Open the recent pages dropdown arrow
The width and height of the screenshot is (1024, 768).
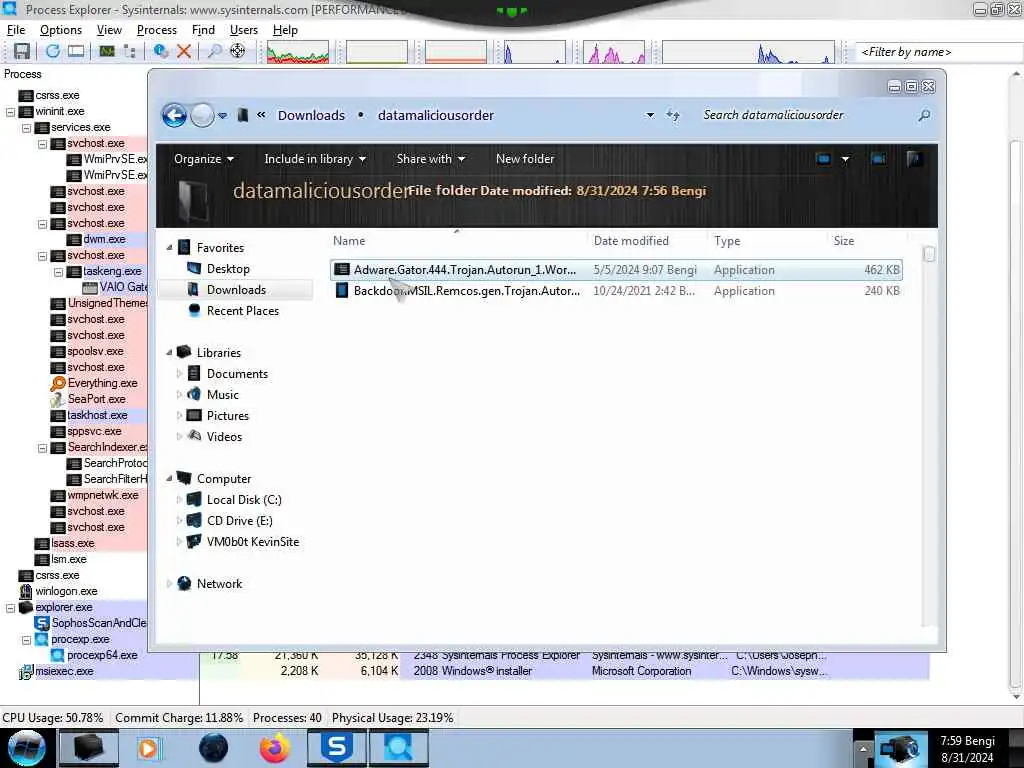coord(223,116)
